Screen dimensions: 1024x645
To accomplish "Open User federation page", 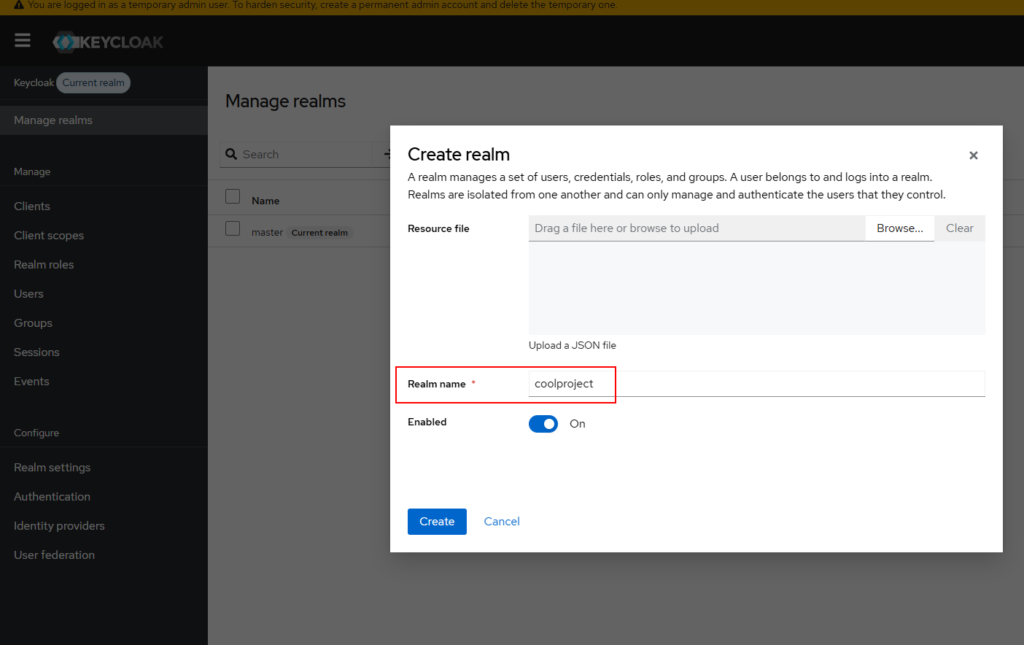I will (x=54, y=555).
